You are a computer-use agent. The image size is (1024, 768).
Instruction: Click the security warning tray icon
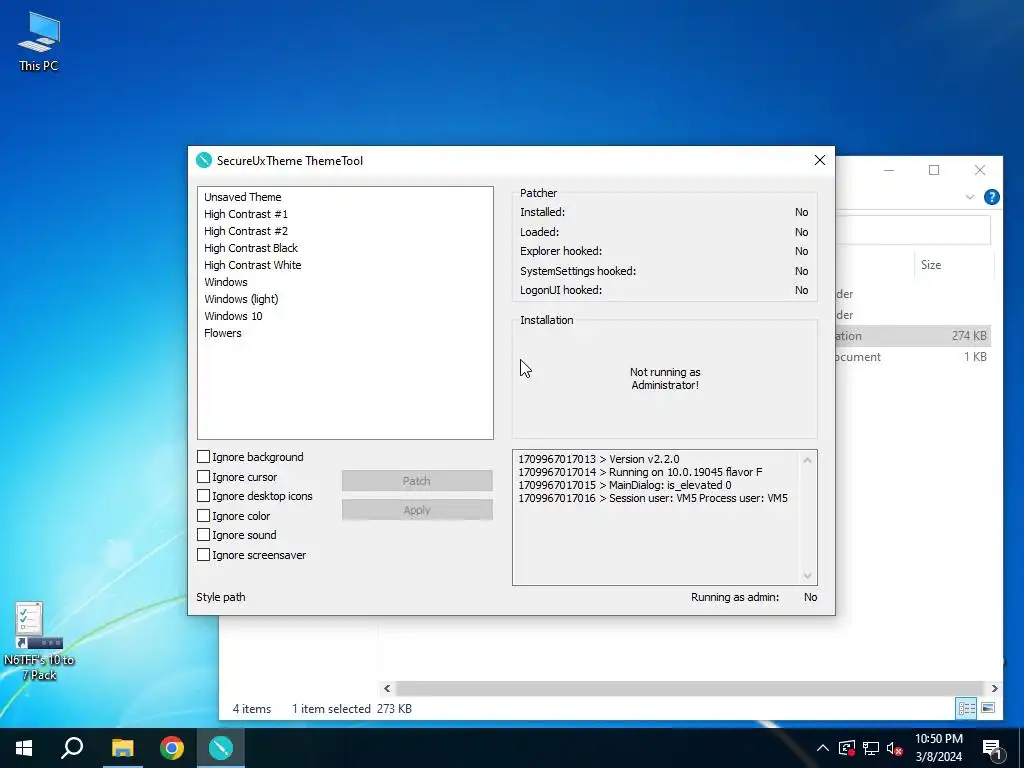click(x=847, y=748)
